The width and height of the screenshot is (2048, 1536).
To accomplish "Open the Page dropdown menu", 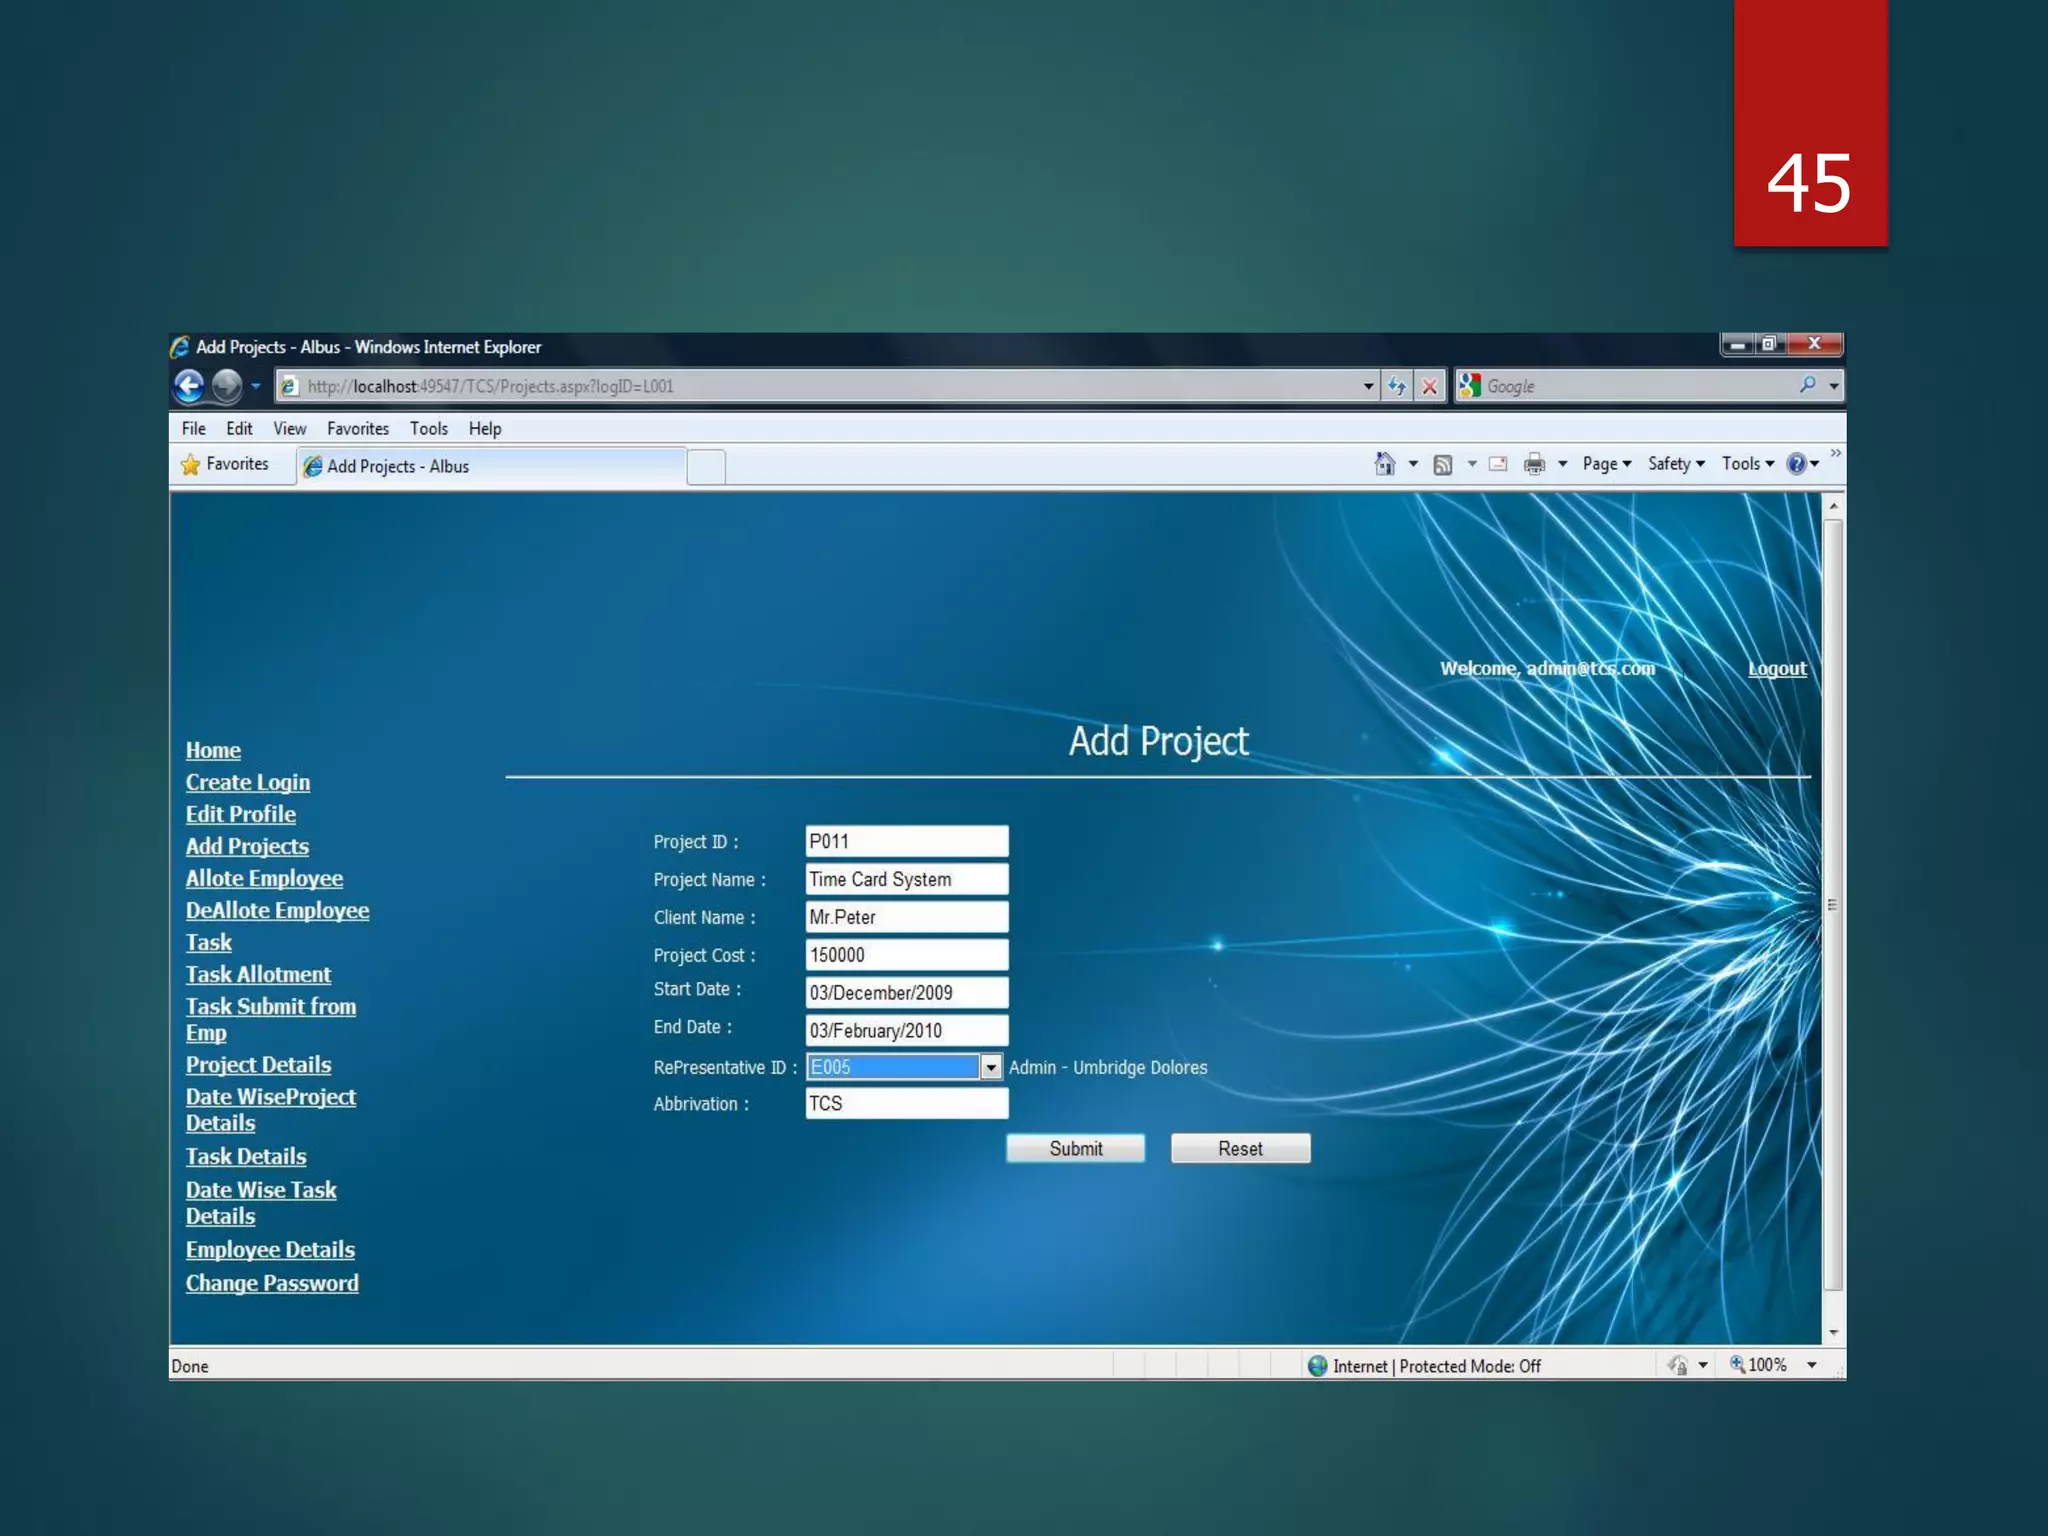I will [x=1606, y=464].
